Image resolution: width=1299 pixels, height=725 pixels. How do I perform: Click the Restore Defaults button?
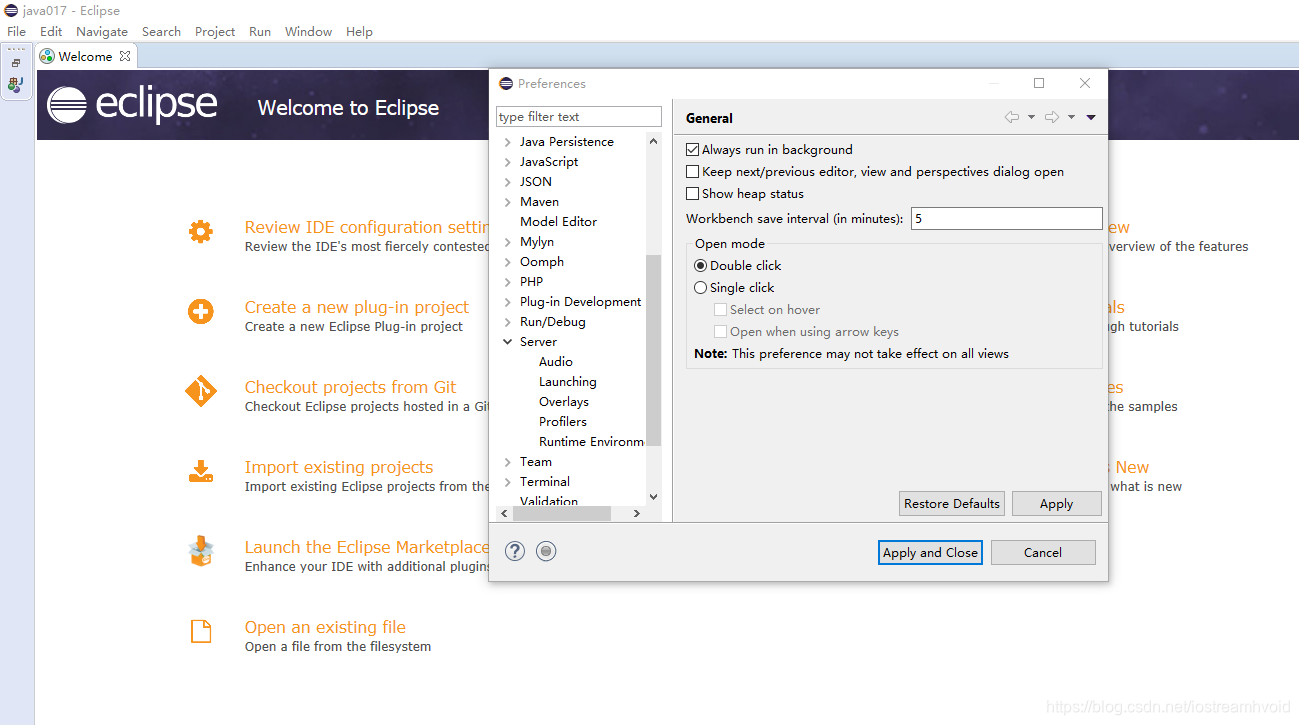coord(952,503)
